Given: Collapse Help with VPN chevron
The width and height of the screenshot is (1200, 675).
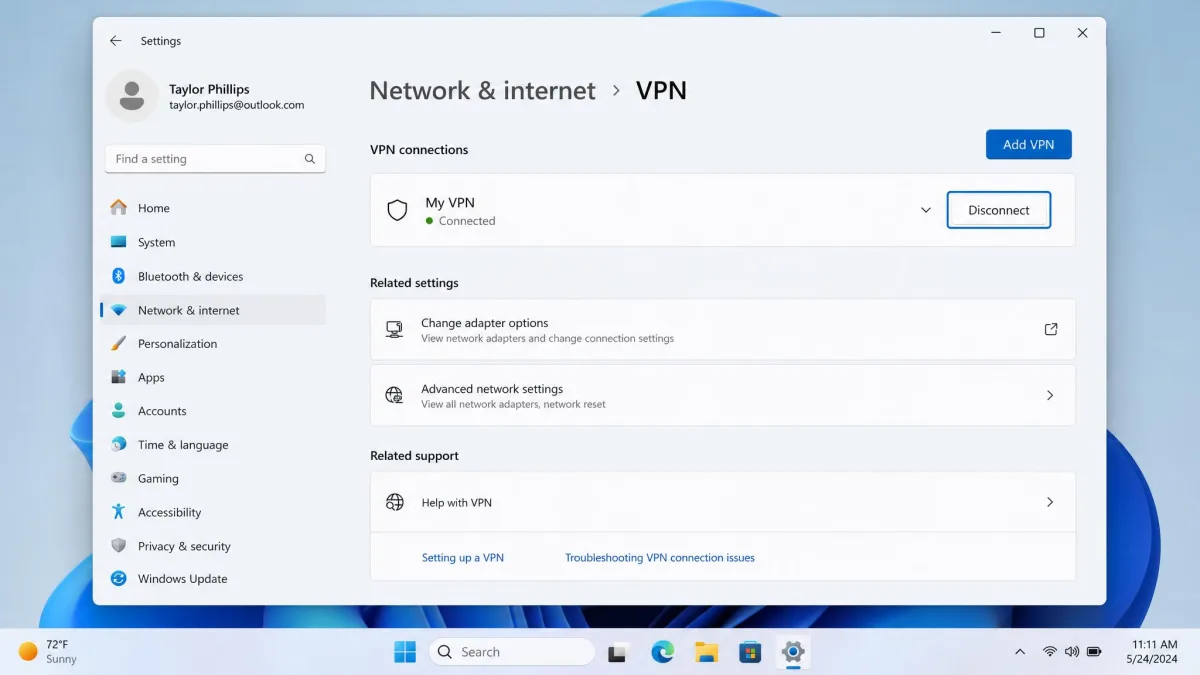Looking at the screenshot, I should [1050, 502].
